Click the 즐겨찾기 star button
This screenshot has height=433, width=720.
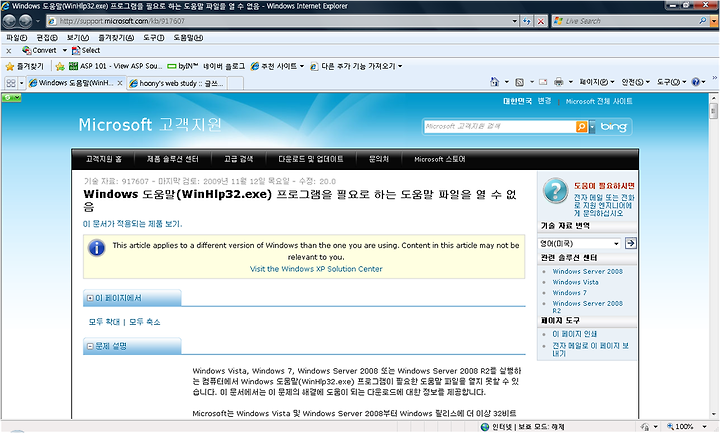pyautogui.click(x=24, y=67)
